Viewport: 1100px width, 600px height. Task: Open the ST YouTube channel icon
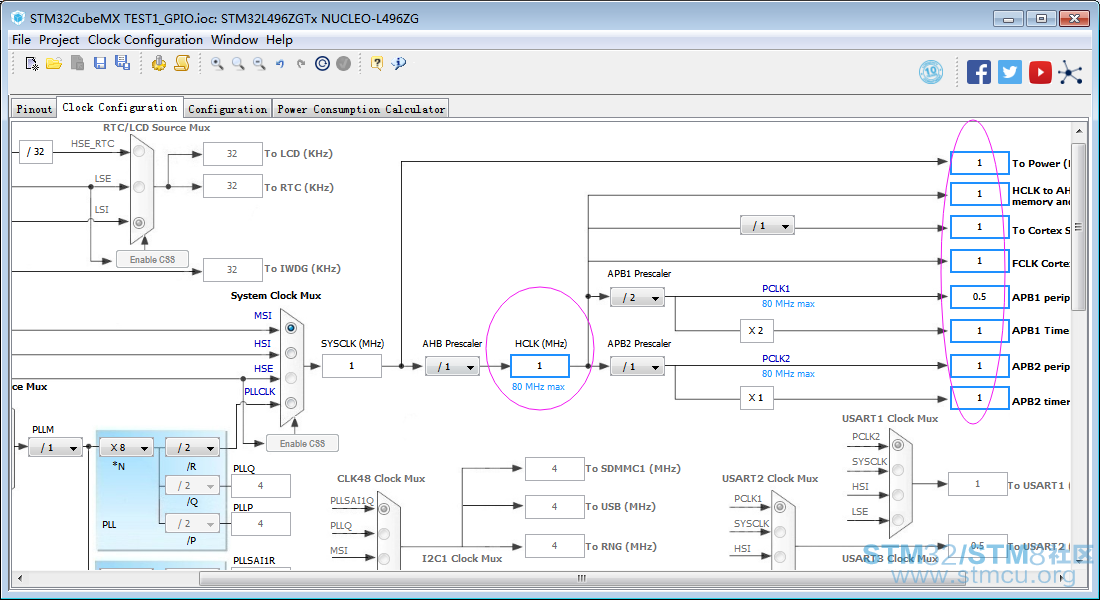1040,72
